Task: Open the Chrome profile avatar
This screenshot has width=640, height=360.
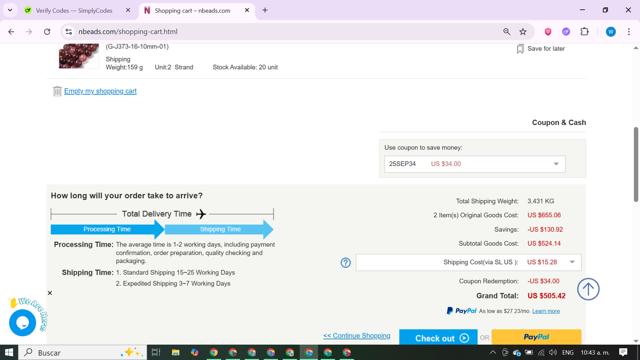Action: (x=611, y=31)
